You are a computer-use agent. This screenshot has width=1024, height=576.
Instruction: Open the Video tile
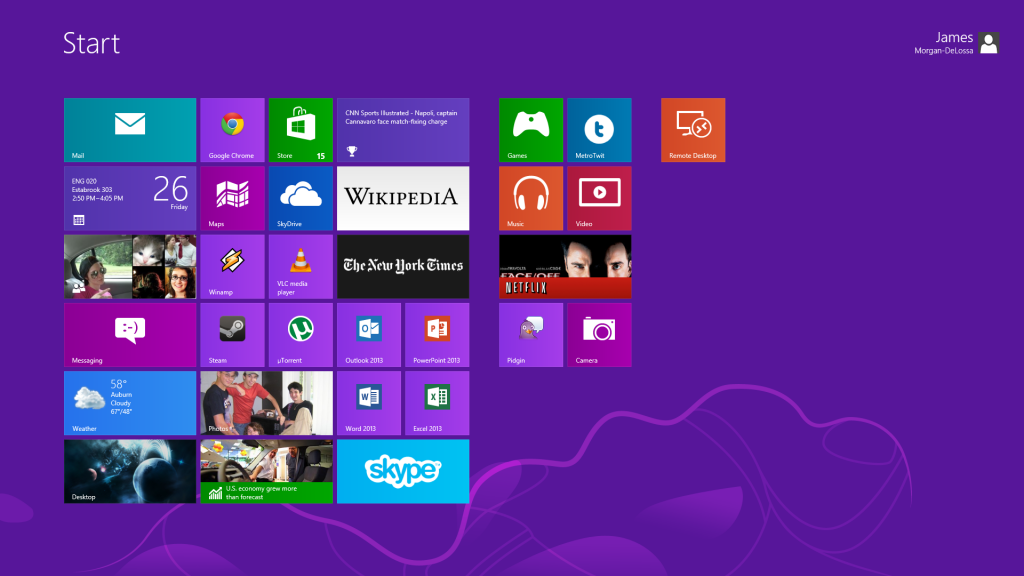600,199
